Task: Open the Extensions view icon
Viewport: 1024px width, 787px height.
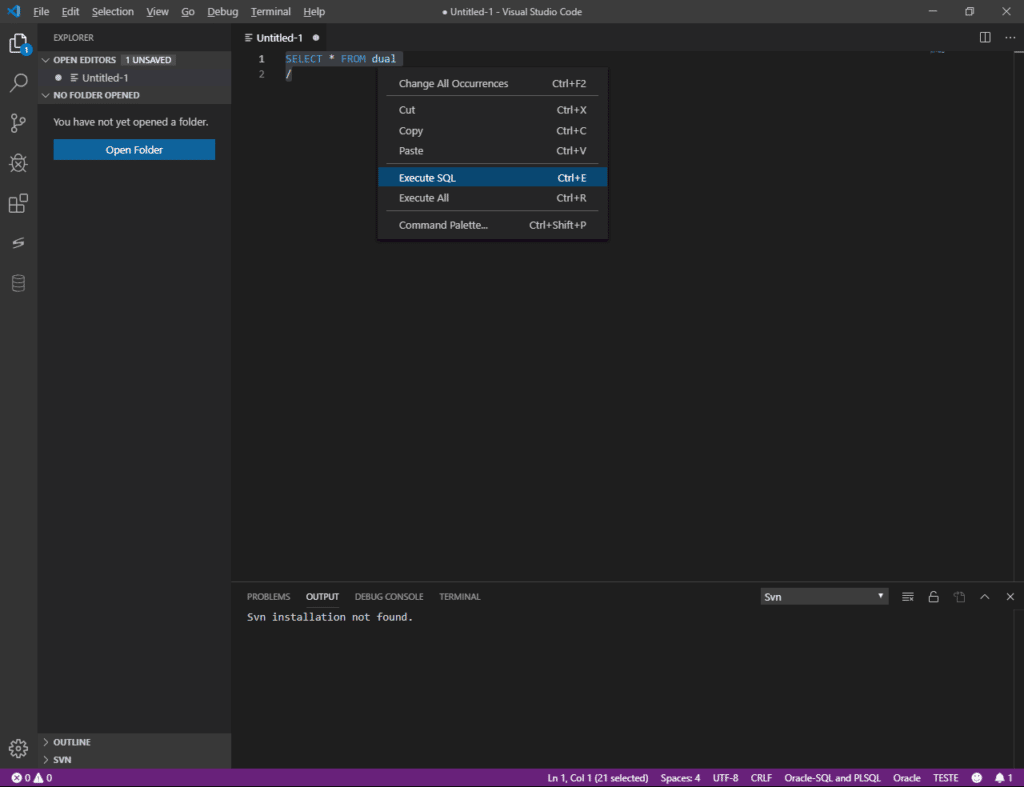Action: coord(18,204)
